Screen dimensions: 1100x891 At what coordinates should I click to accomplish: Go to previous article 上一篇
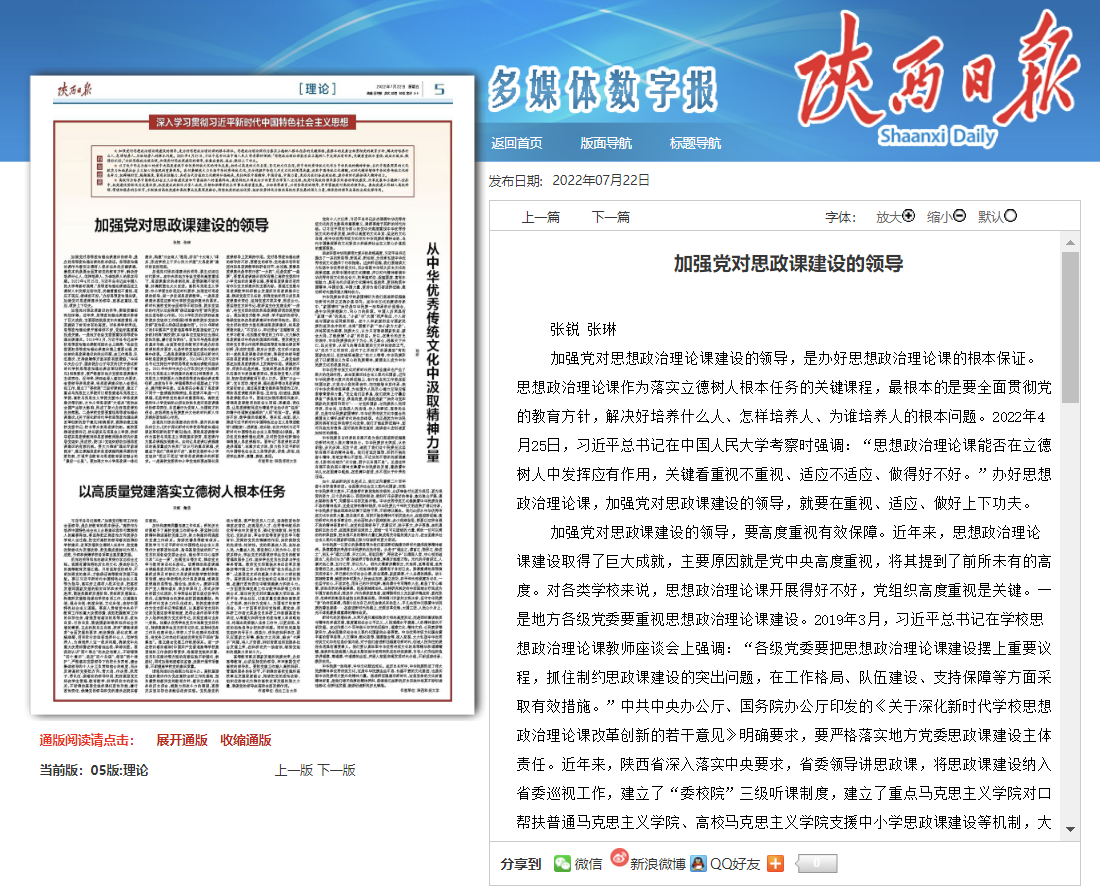541,217
